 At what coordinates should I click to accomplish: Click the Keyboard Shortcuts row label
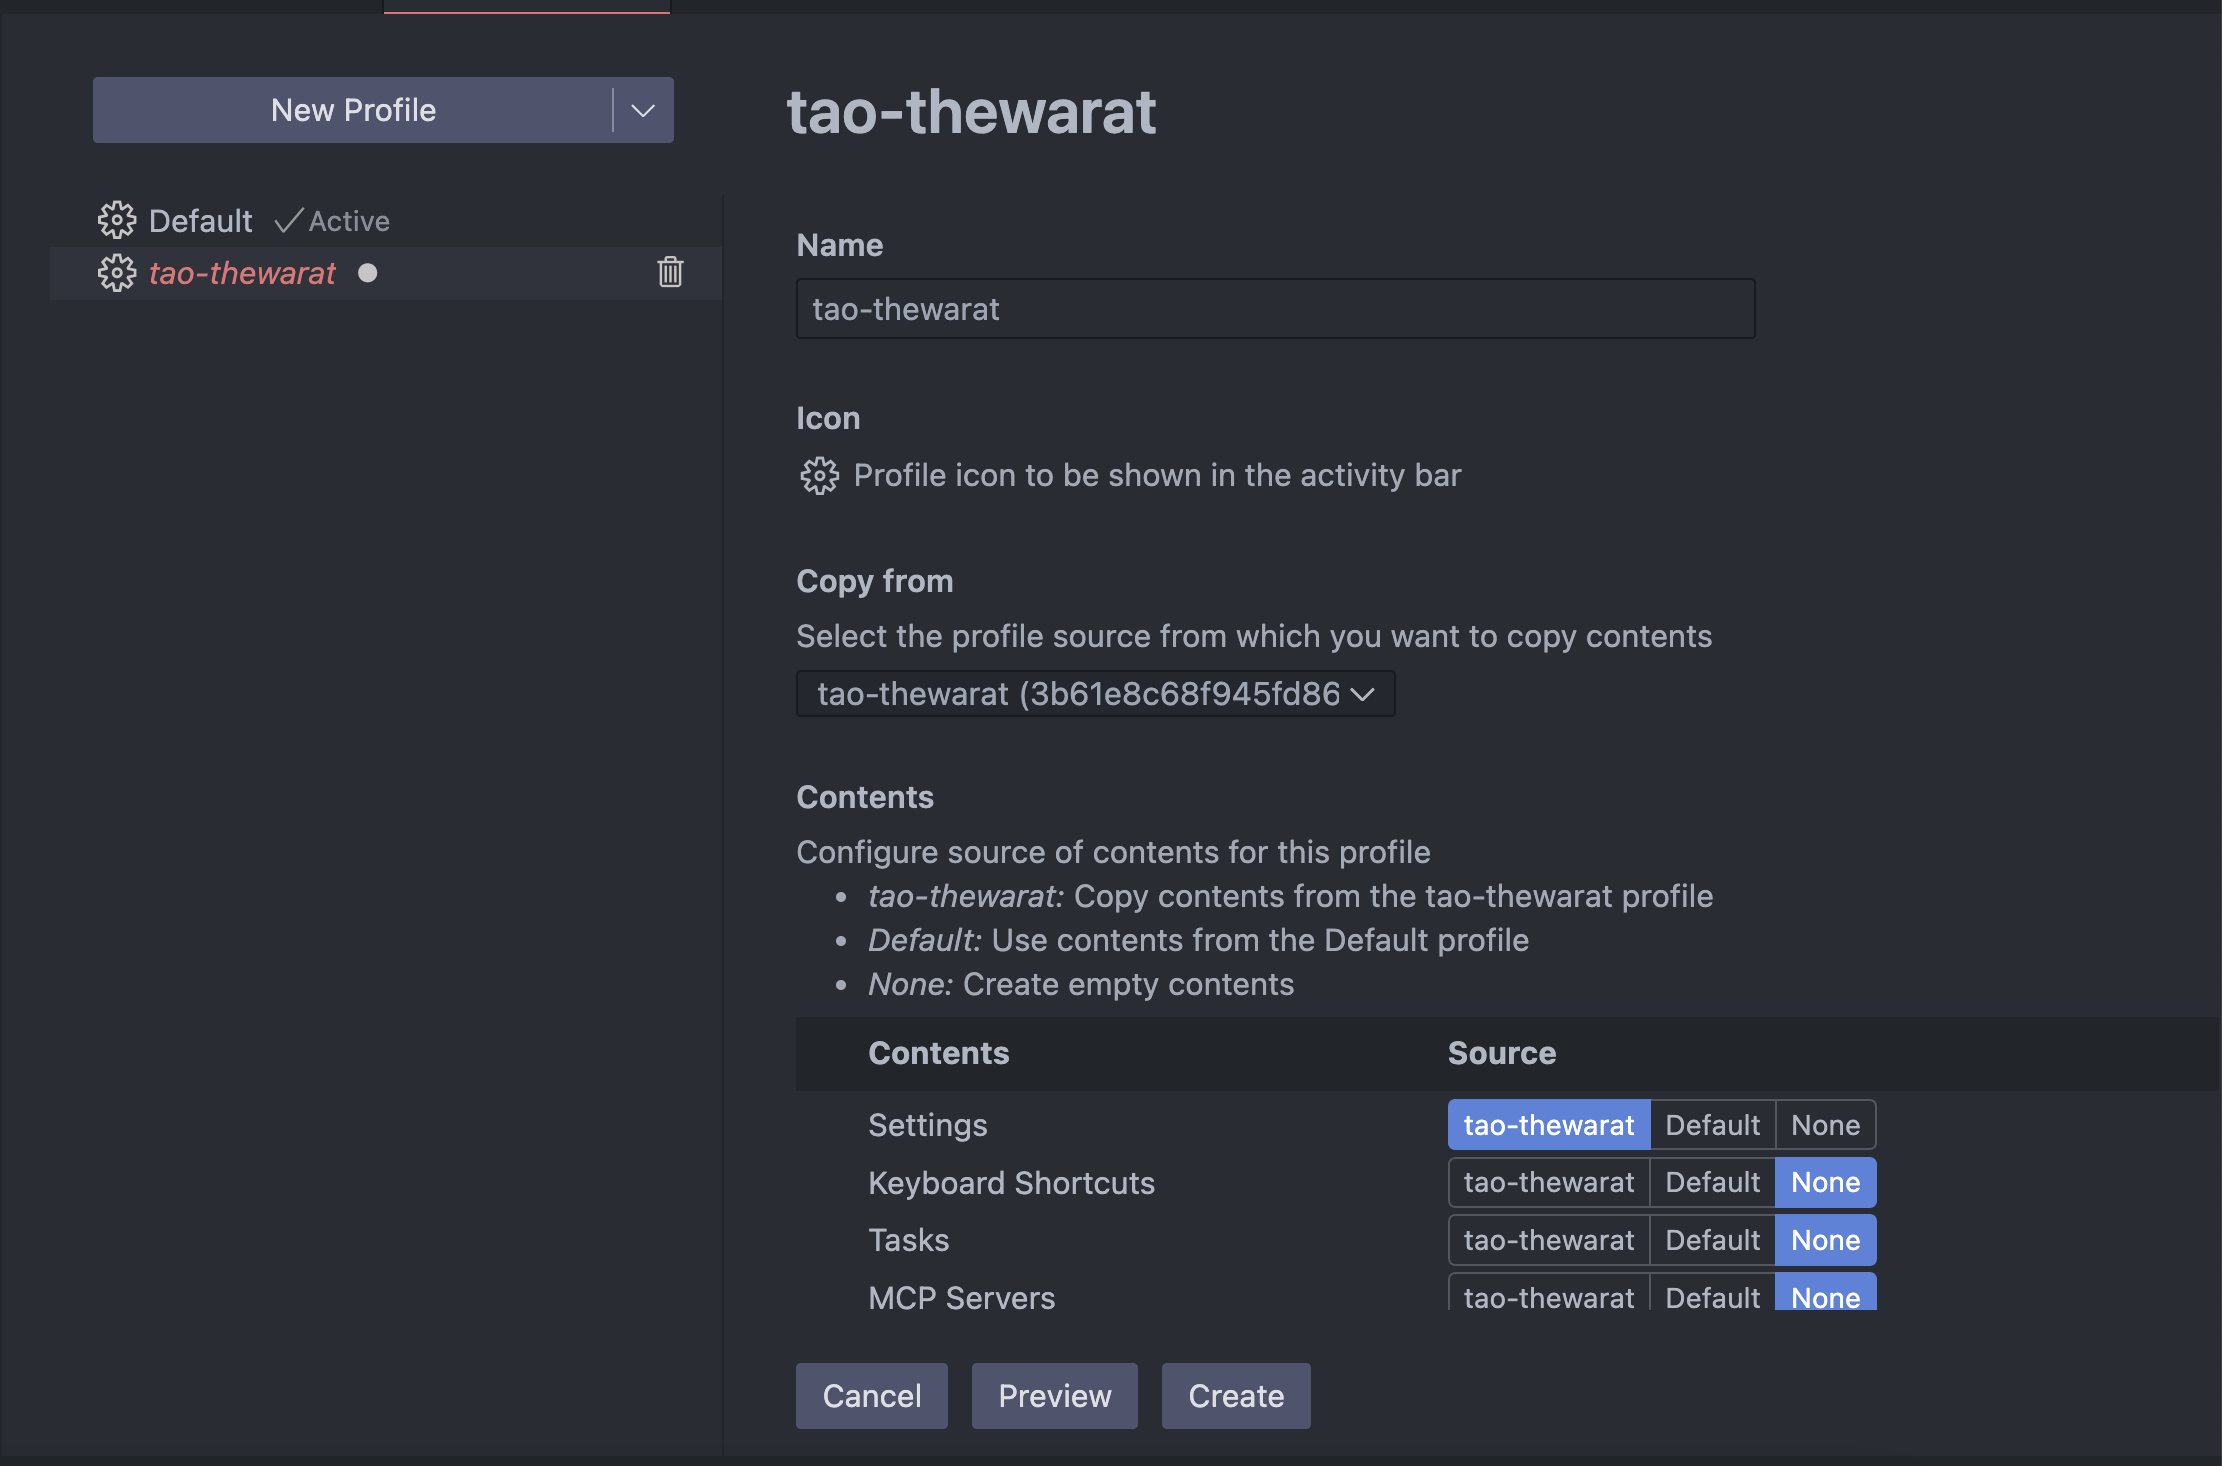[1011, 1183]
